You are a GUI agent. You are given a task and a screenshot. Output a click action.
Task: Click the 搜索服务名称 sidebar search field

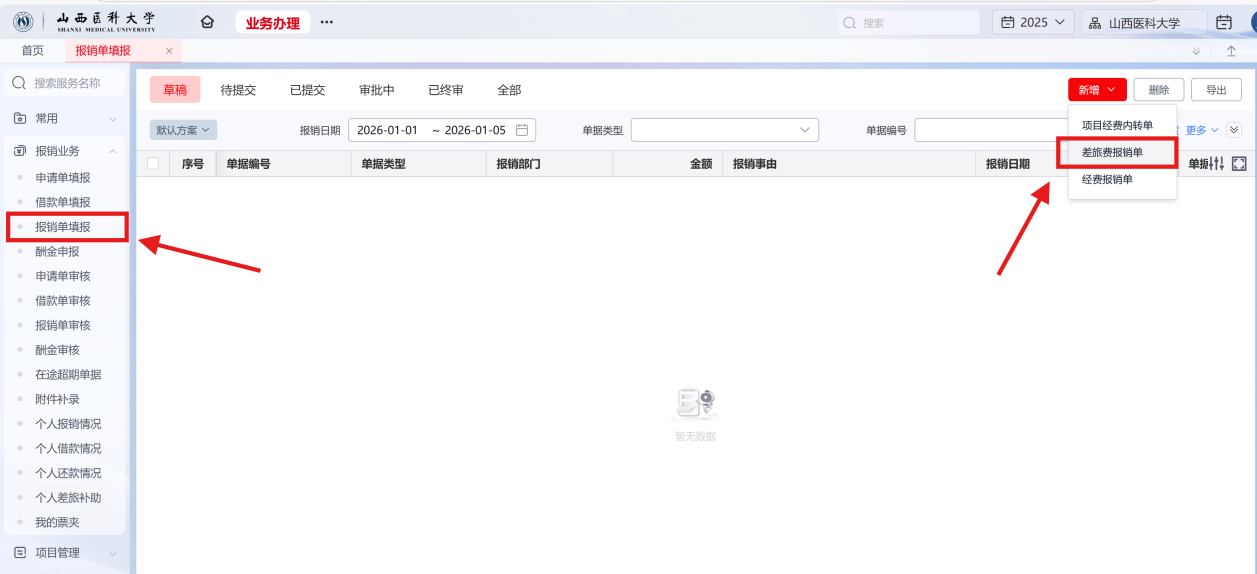coord(67,83)
